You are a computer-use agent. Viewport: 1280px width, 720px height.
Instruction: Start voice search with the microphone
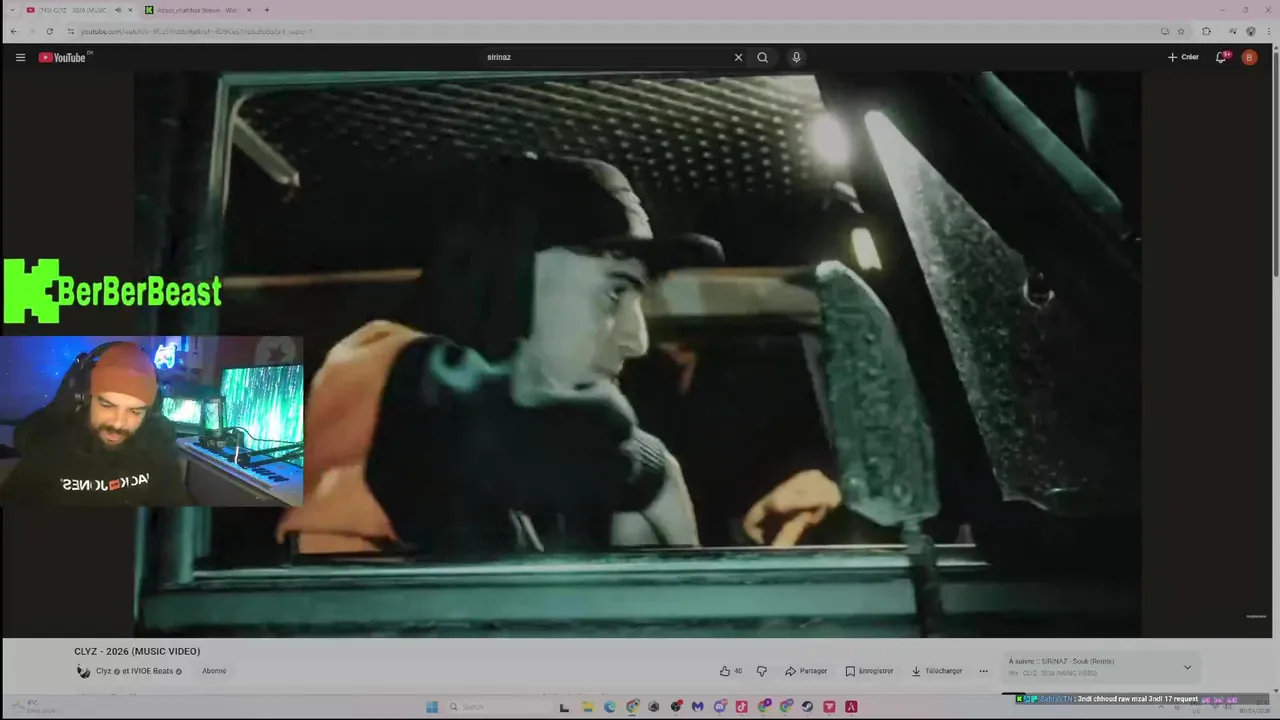pos(796,57)
